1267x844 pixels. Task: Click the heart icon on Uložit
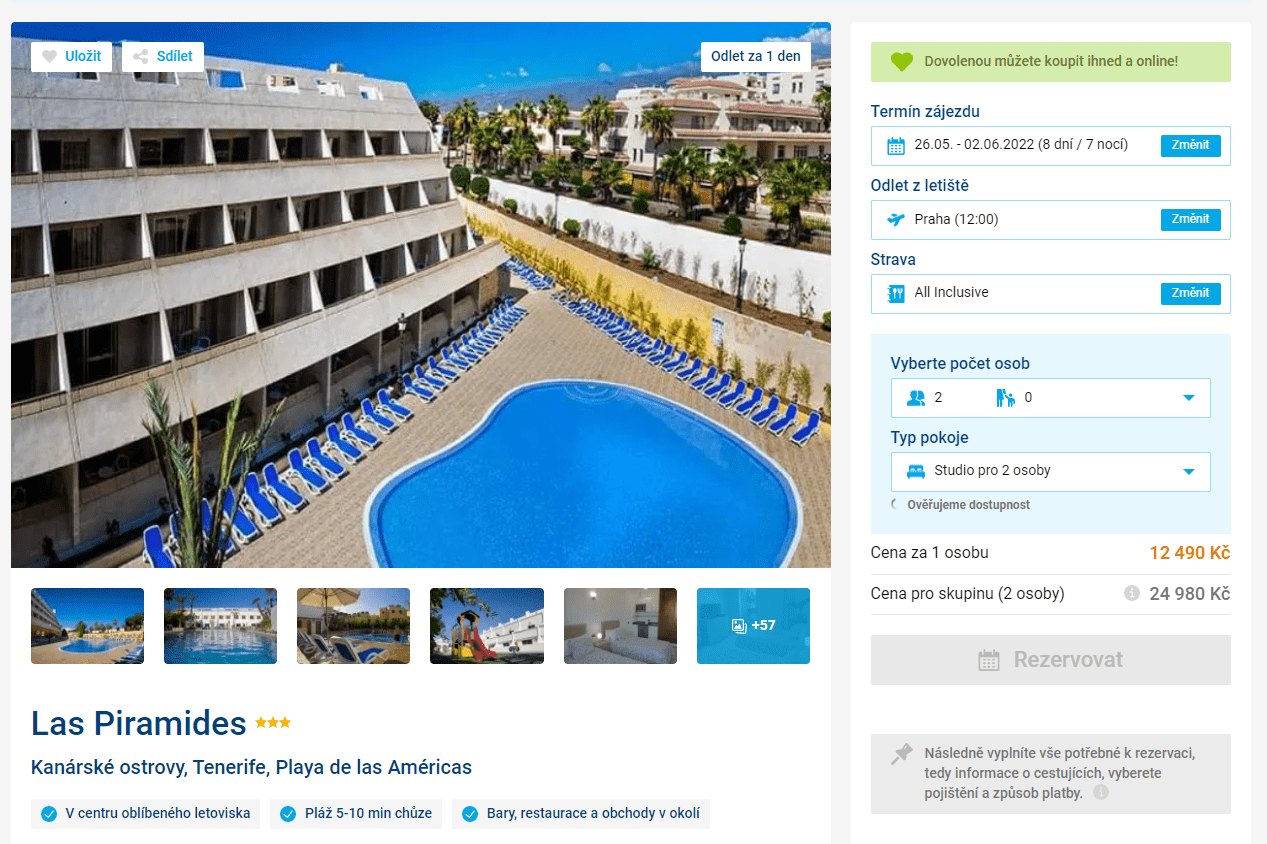click(x=49, y=57)
